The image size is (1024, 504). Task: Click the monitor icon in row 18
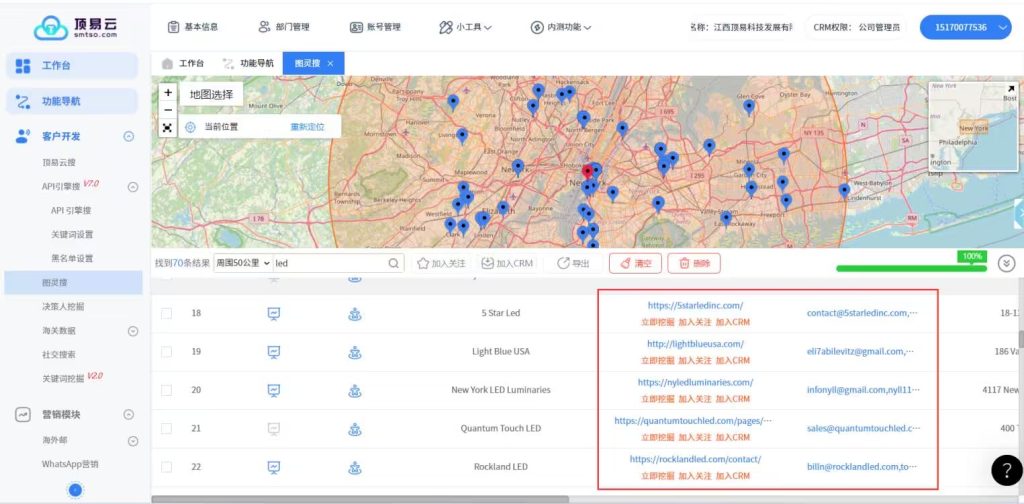[x=273, y=313]
